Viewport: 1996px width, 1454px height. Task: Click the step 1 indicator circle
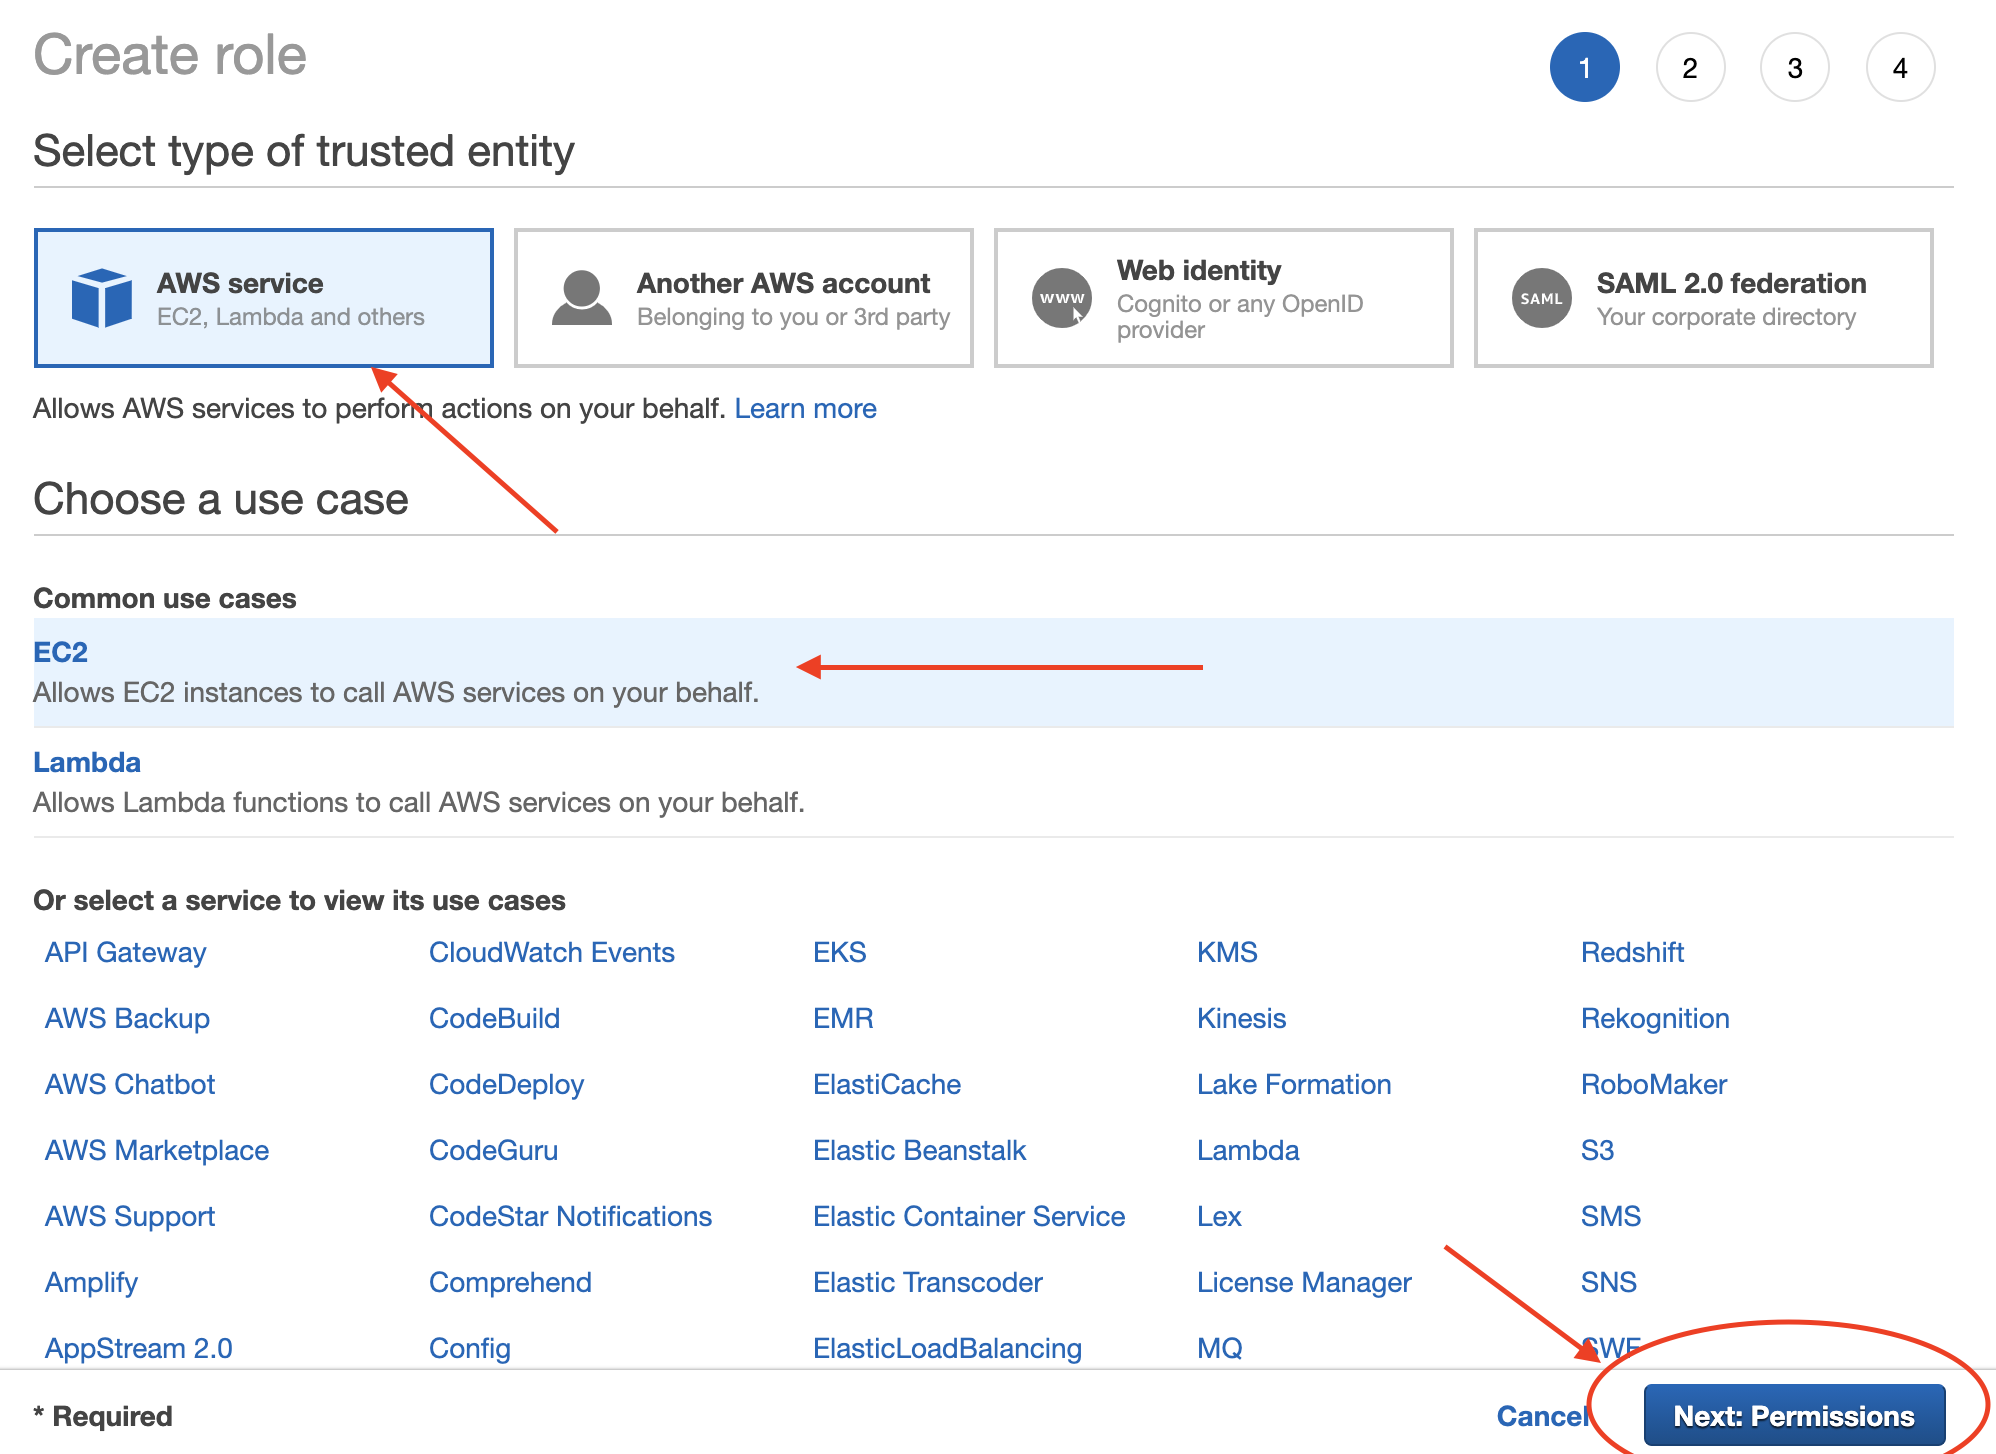tap(1585, 68)
